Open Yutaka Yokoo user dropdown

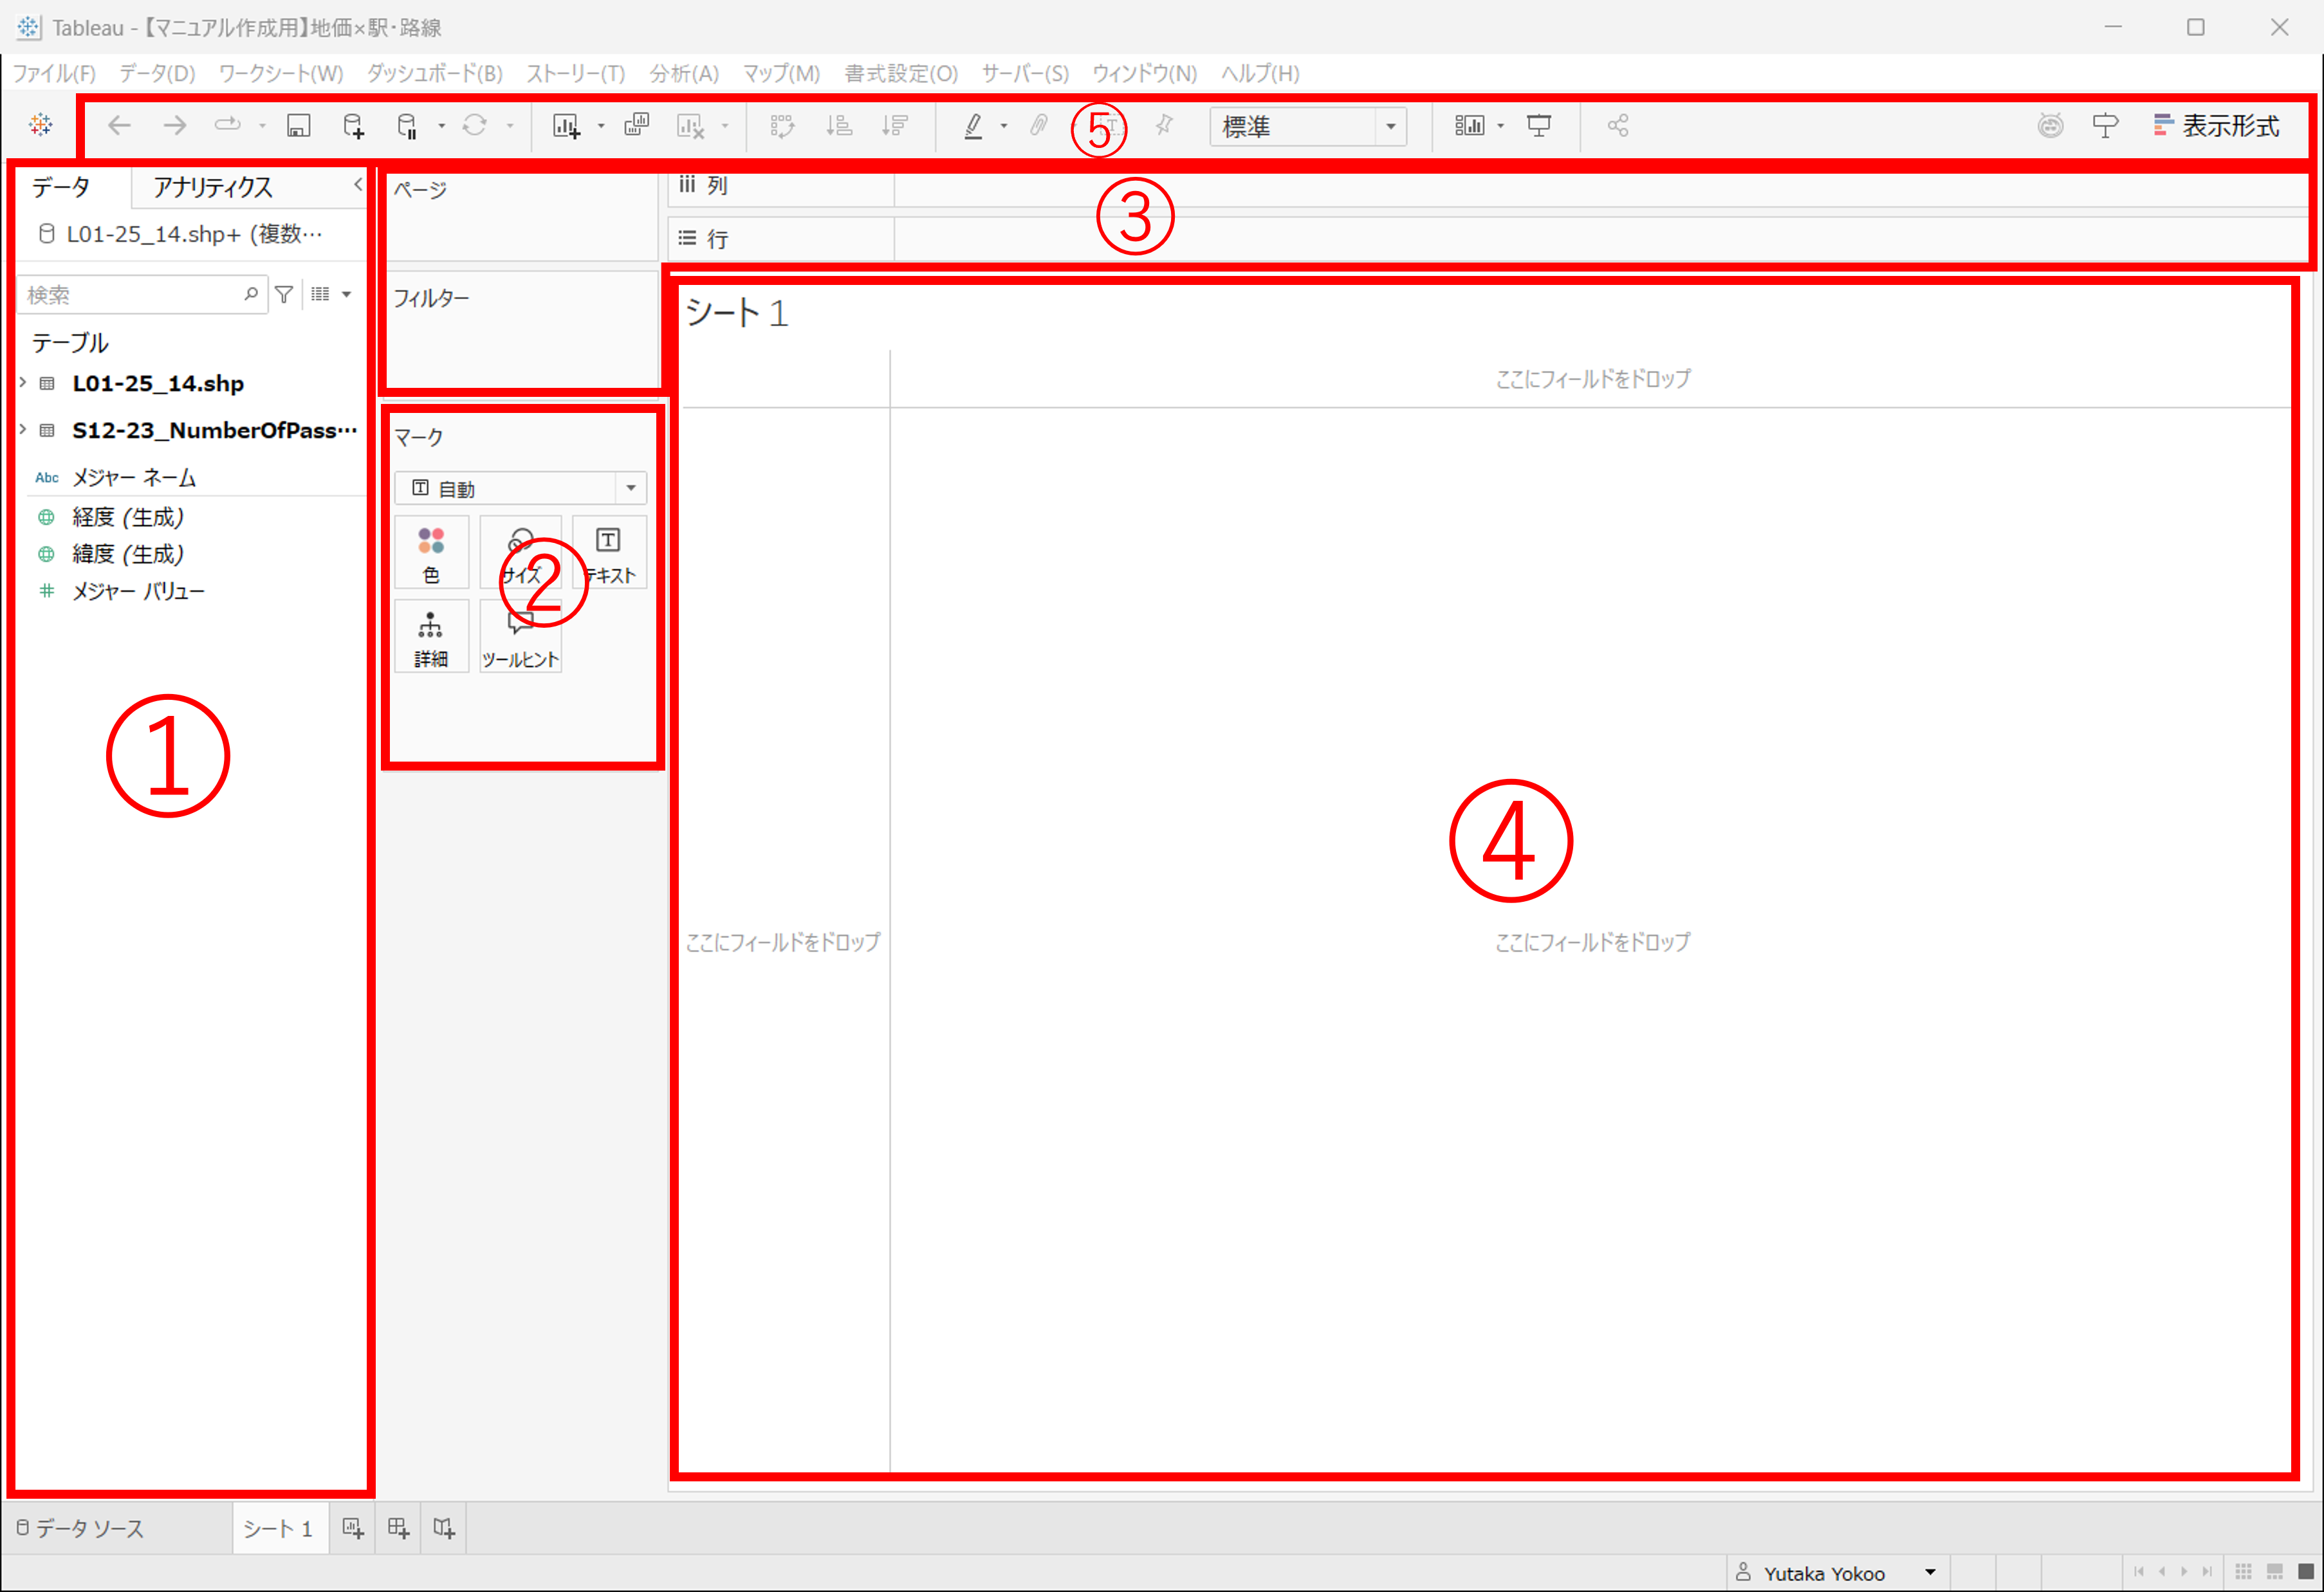click(x=1838, y=1573)
